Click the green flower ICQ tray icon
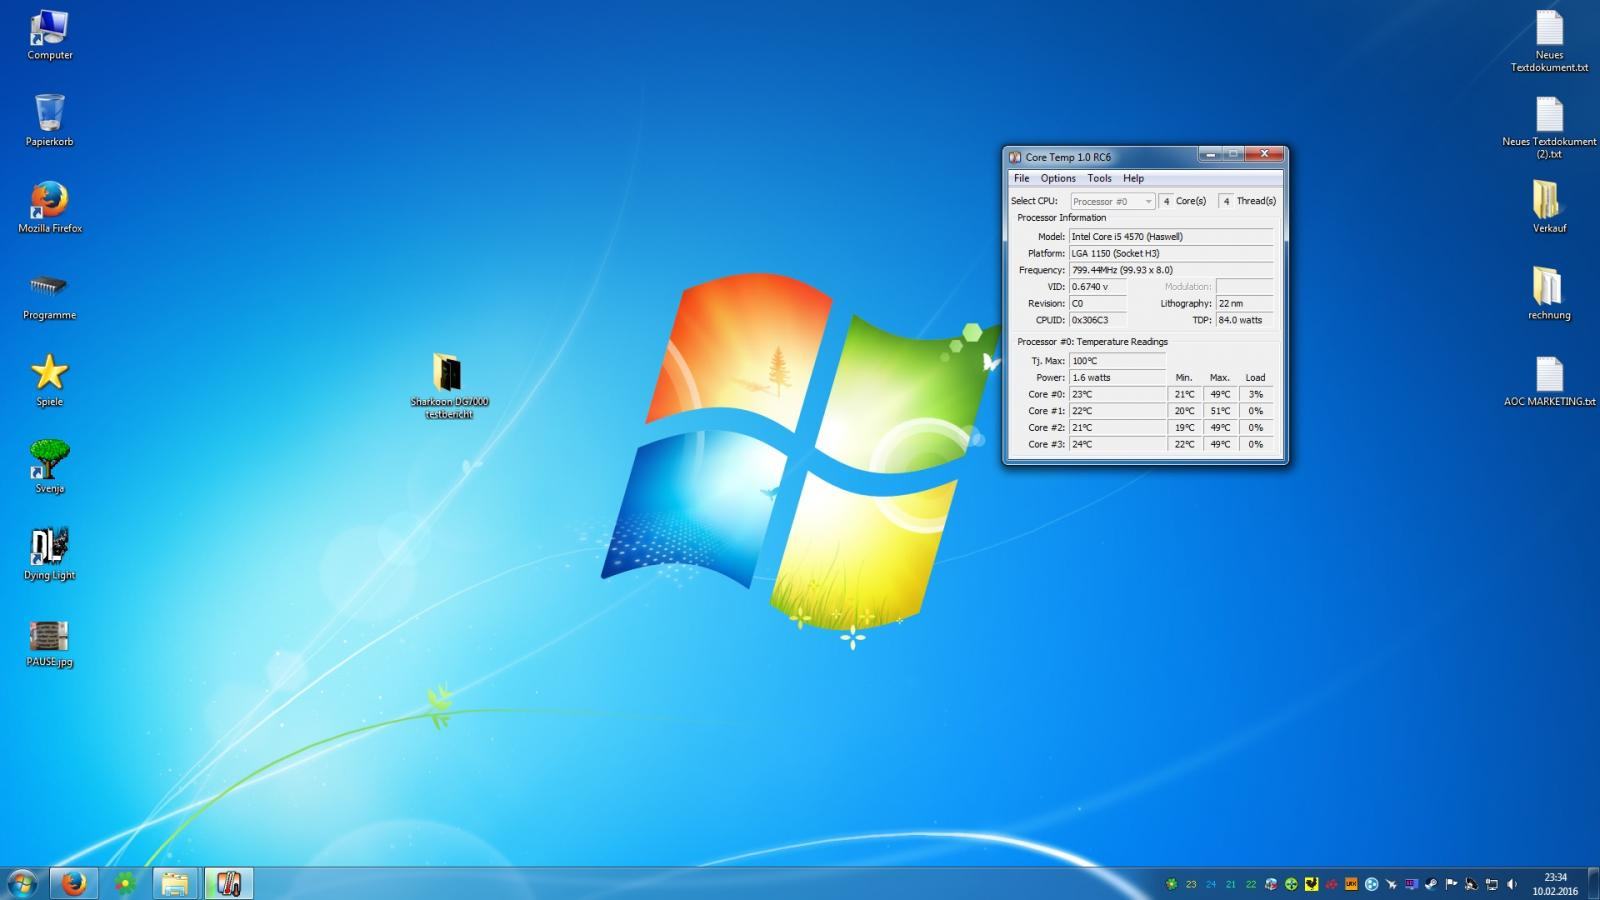Screen dimensions: 1600x900 click(x=1171, y=884)
